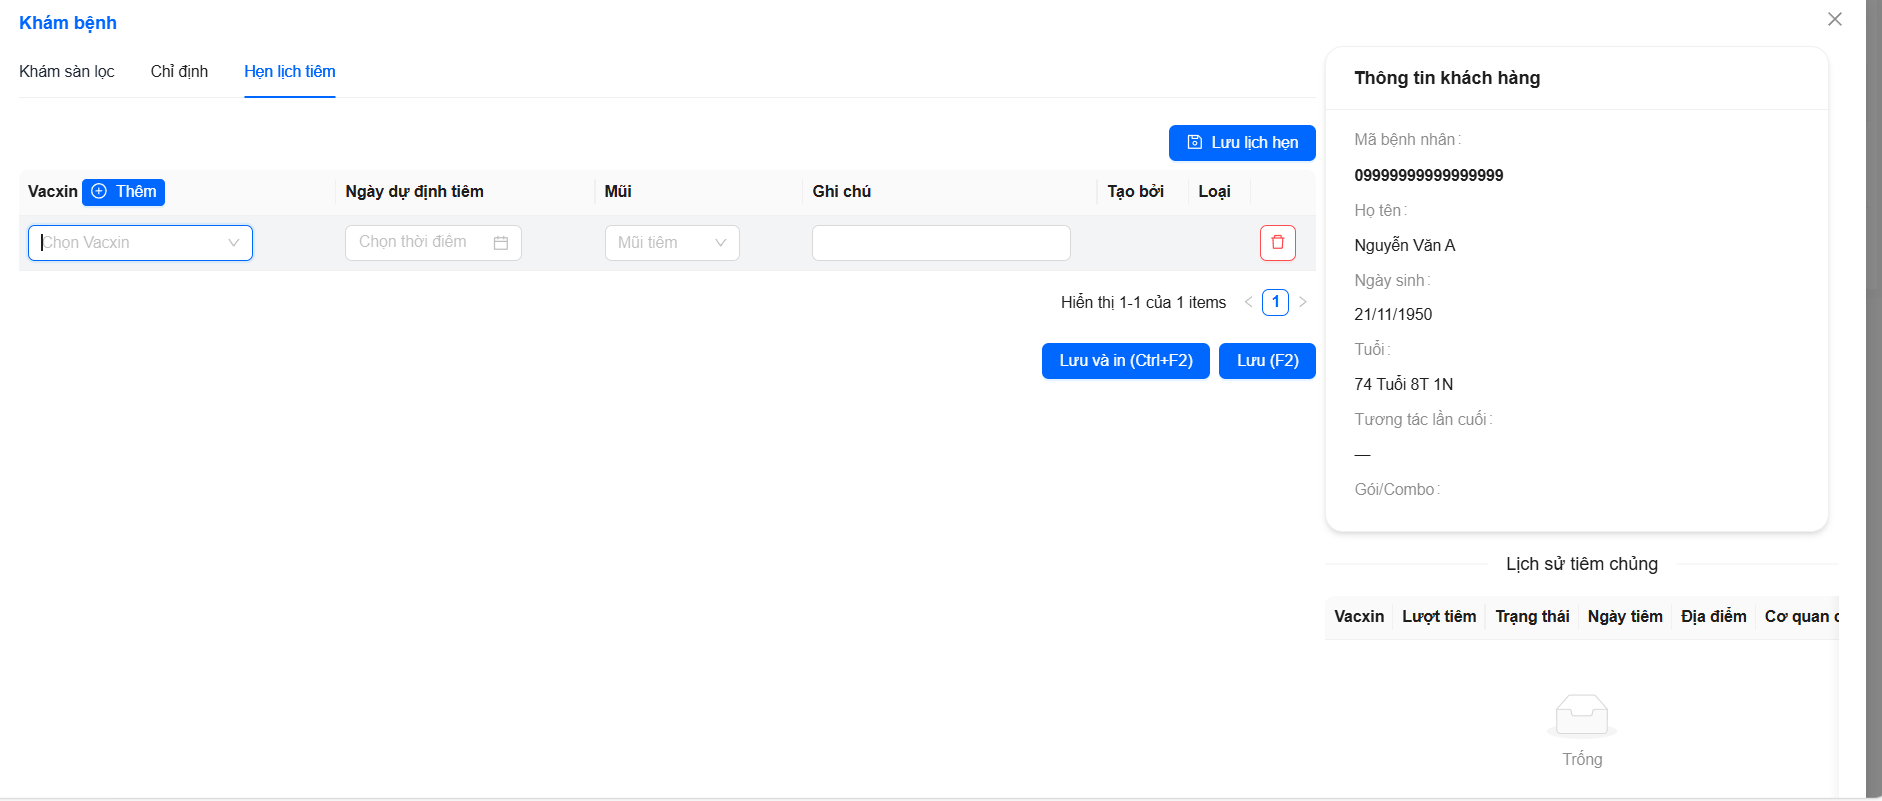This screenshot has height=801, width=1882.
Task: Click the Trạng thái column header
Action: click(x=1531, y=617)
